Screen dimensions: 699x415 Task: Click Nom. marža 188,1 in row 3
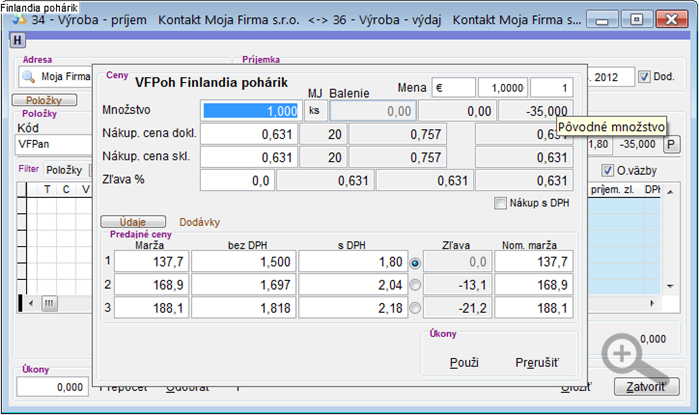[534, 308]
